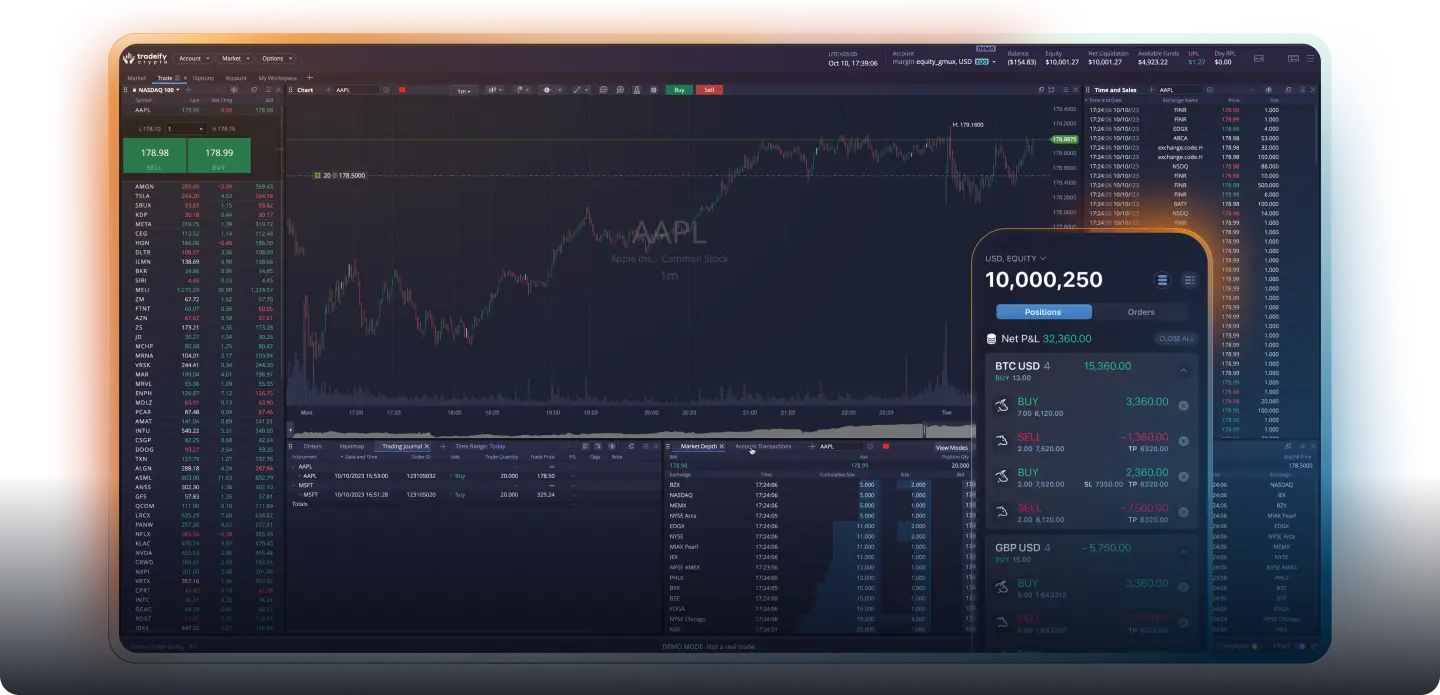Collapse the MSFT group in Trading Journal
1440x695 pixels.
294,485
